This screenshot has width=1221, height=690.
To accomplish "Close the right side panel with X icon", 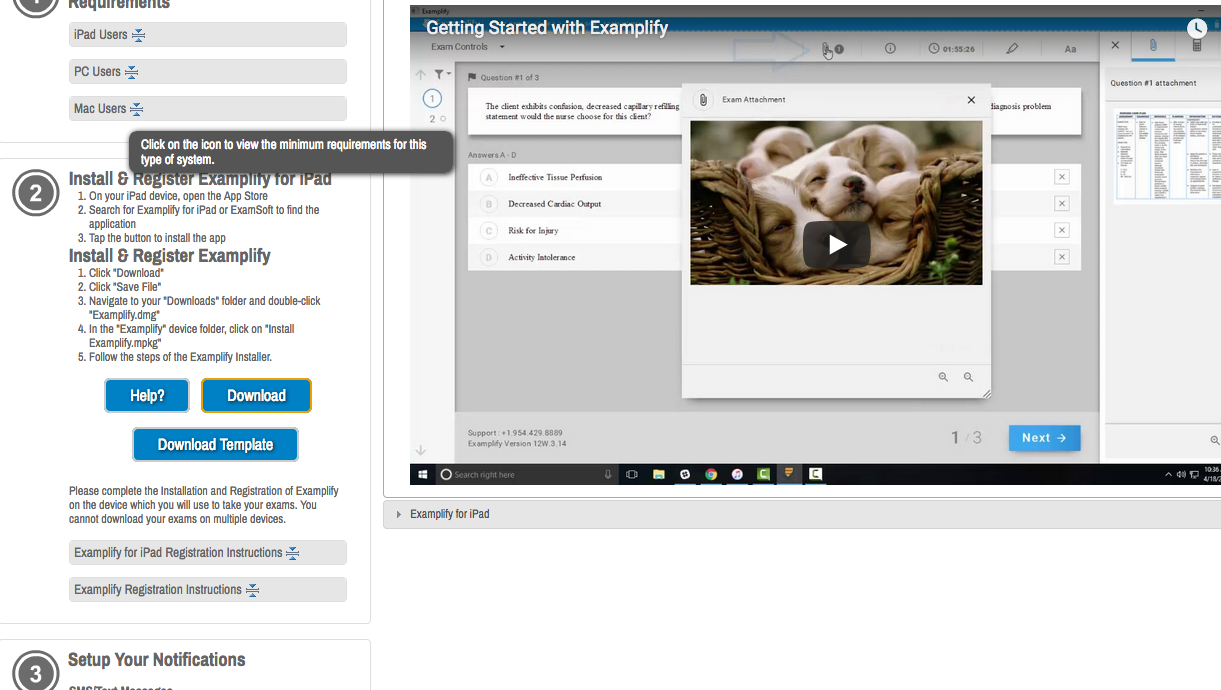I will [1115, 45].
